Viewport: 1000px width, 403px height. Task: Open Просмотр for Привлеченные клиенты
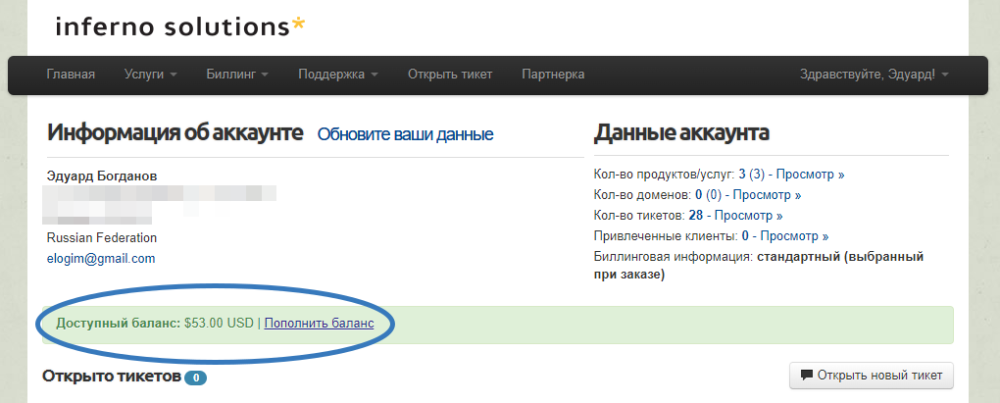[x=794, y=236]
